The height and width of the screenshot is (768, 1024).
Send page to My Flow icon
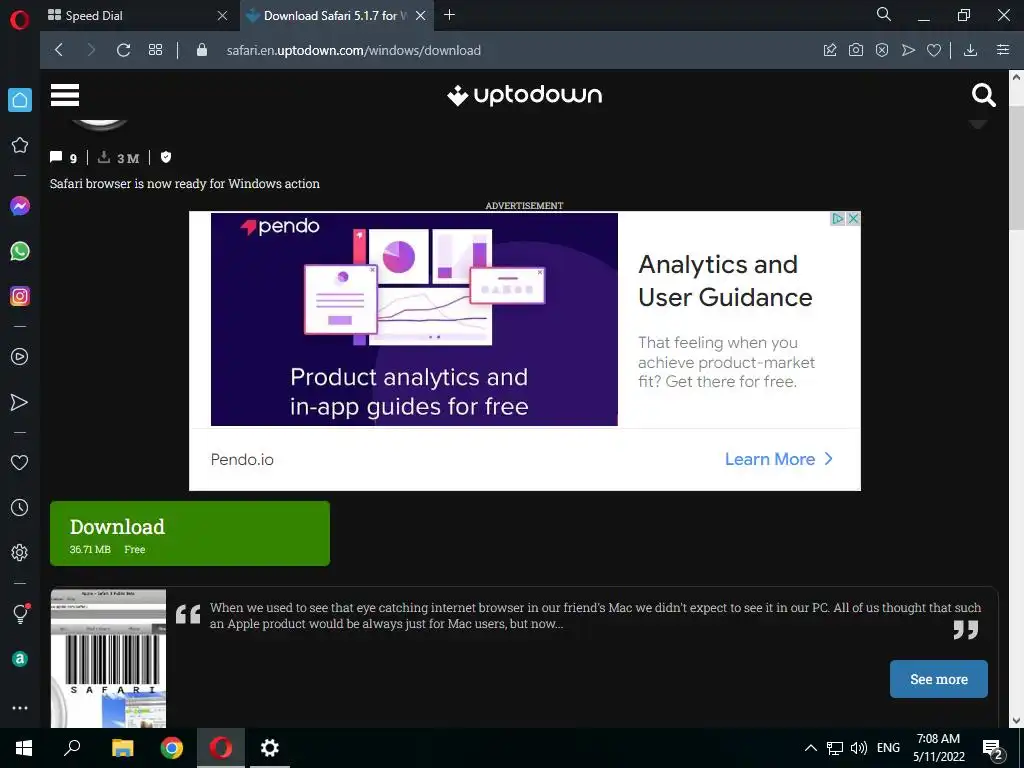click(908, 50)
